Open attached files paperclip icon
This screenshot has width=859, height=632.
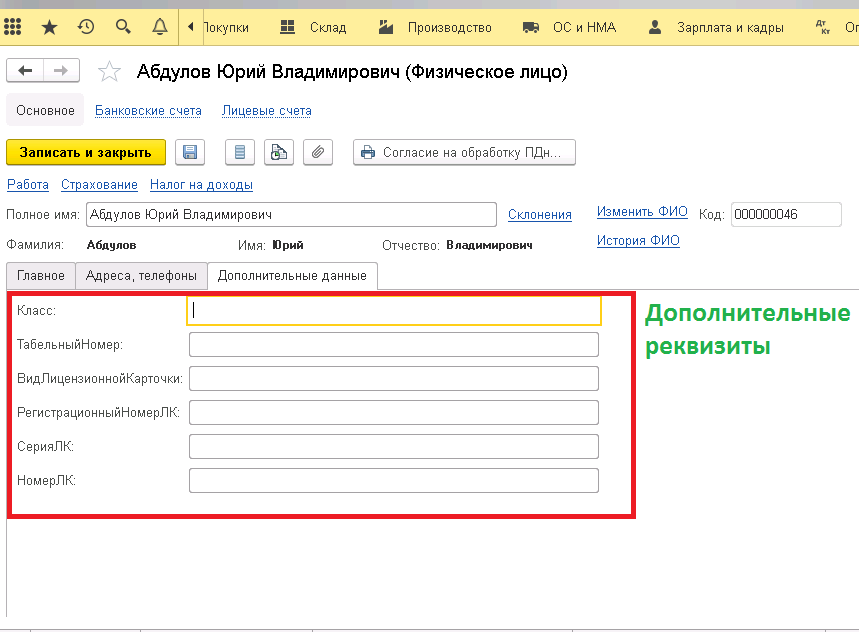(x=317, y=152)
